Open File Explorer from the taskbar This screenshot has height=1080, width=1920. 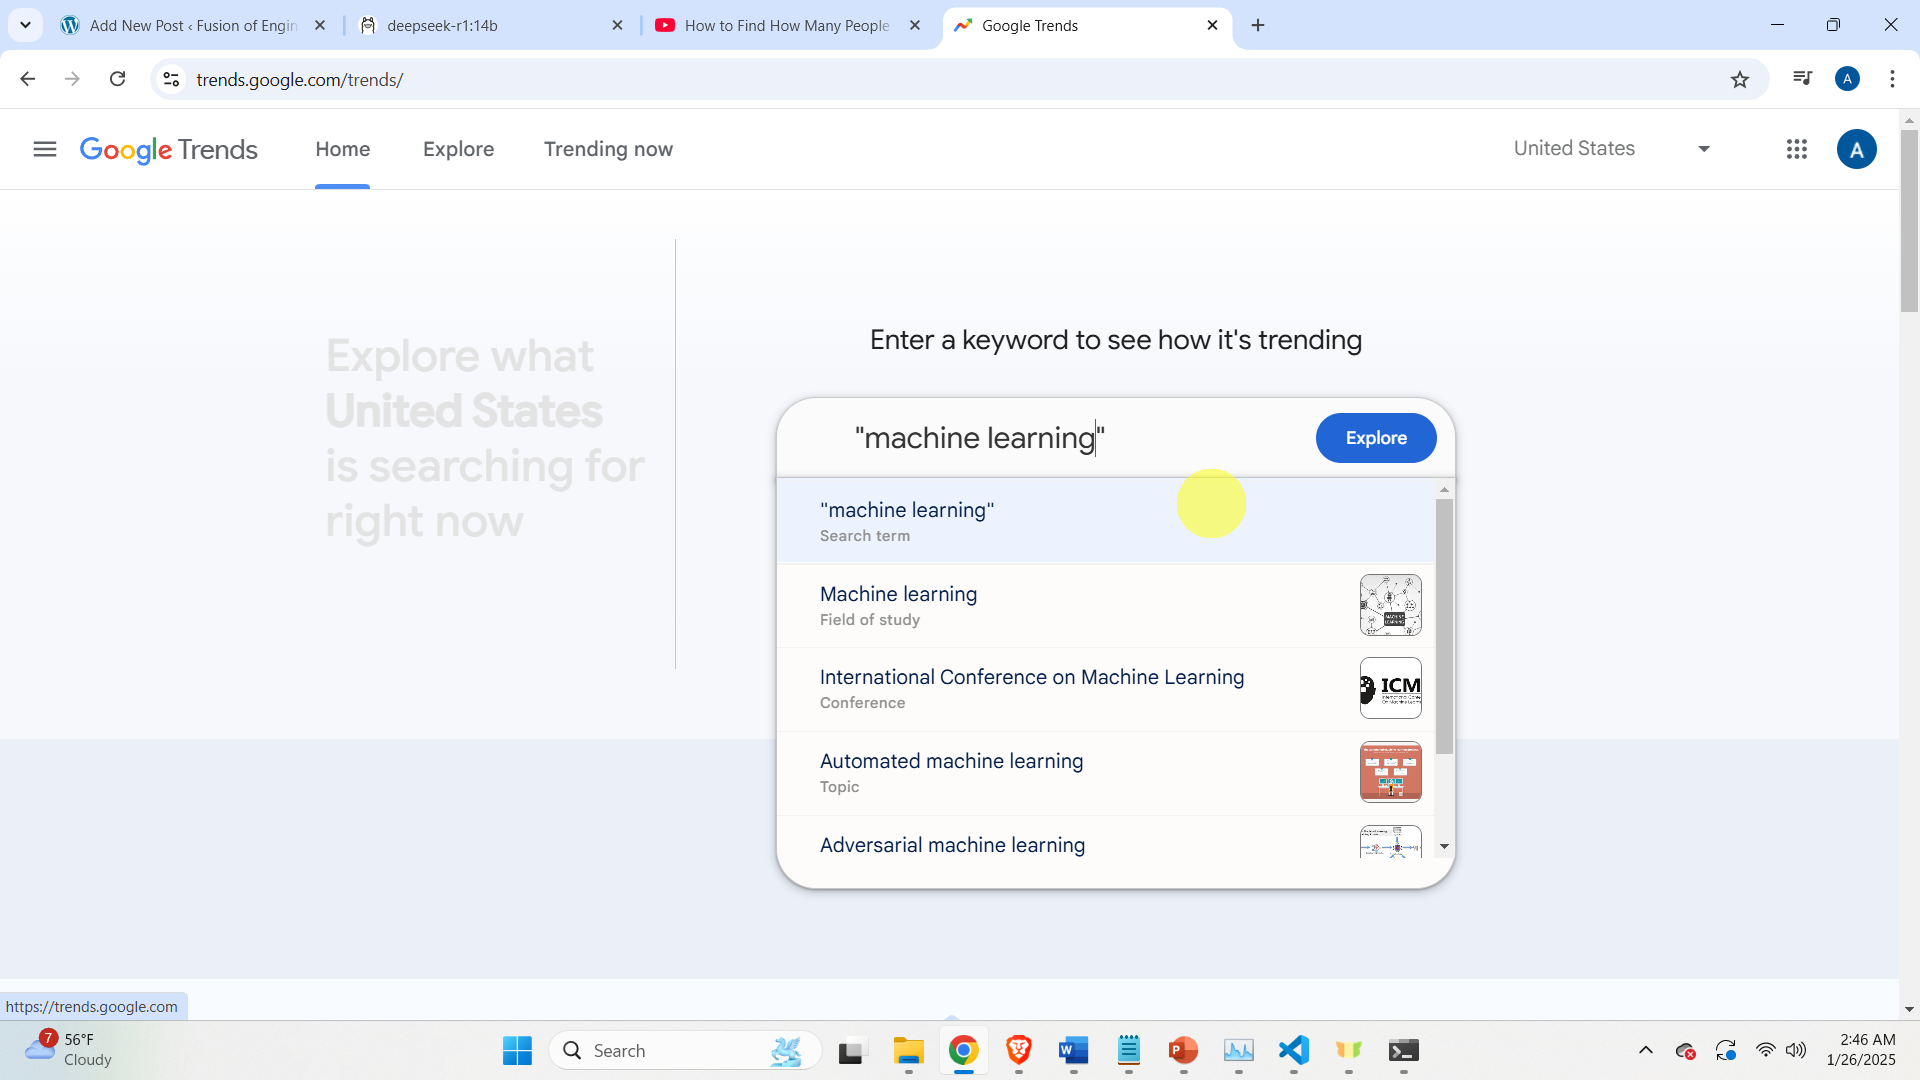click(x=908, y=1050)
